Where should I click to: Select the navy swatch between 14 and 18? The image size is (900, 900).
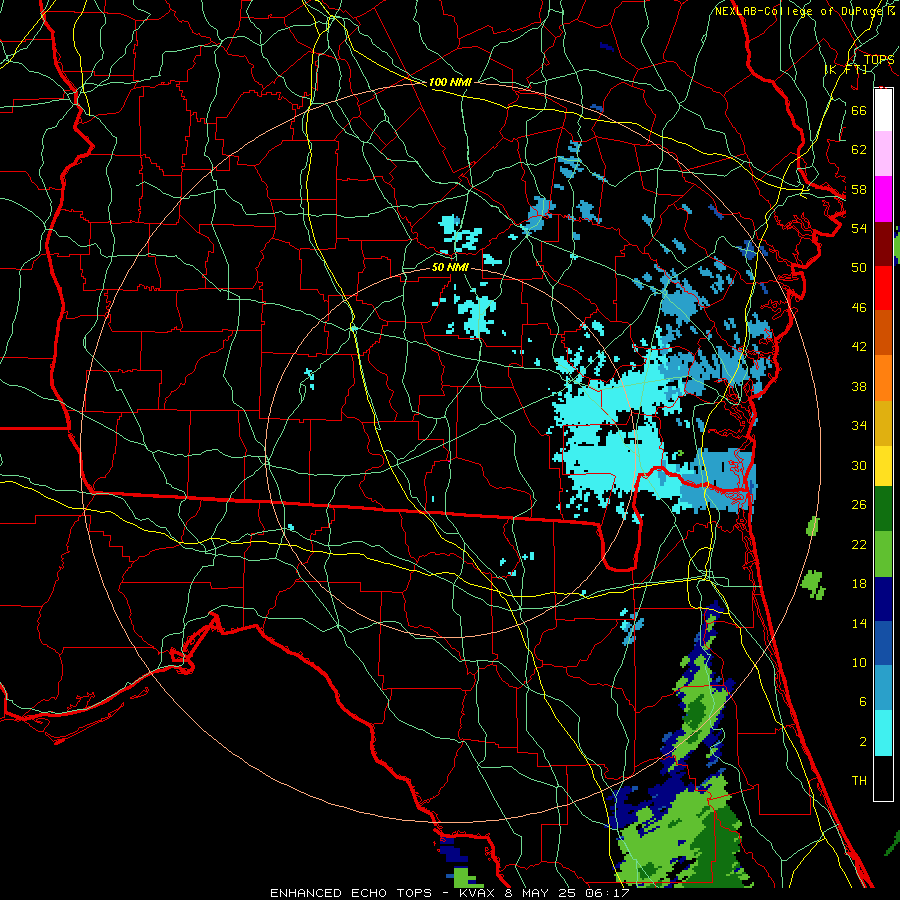(x=883, y=599)
